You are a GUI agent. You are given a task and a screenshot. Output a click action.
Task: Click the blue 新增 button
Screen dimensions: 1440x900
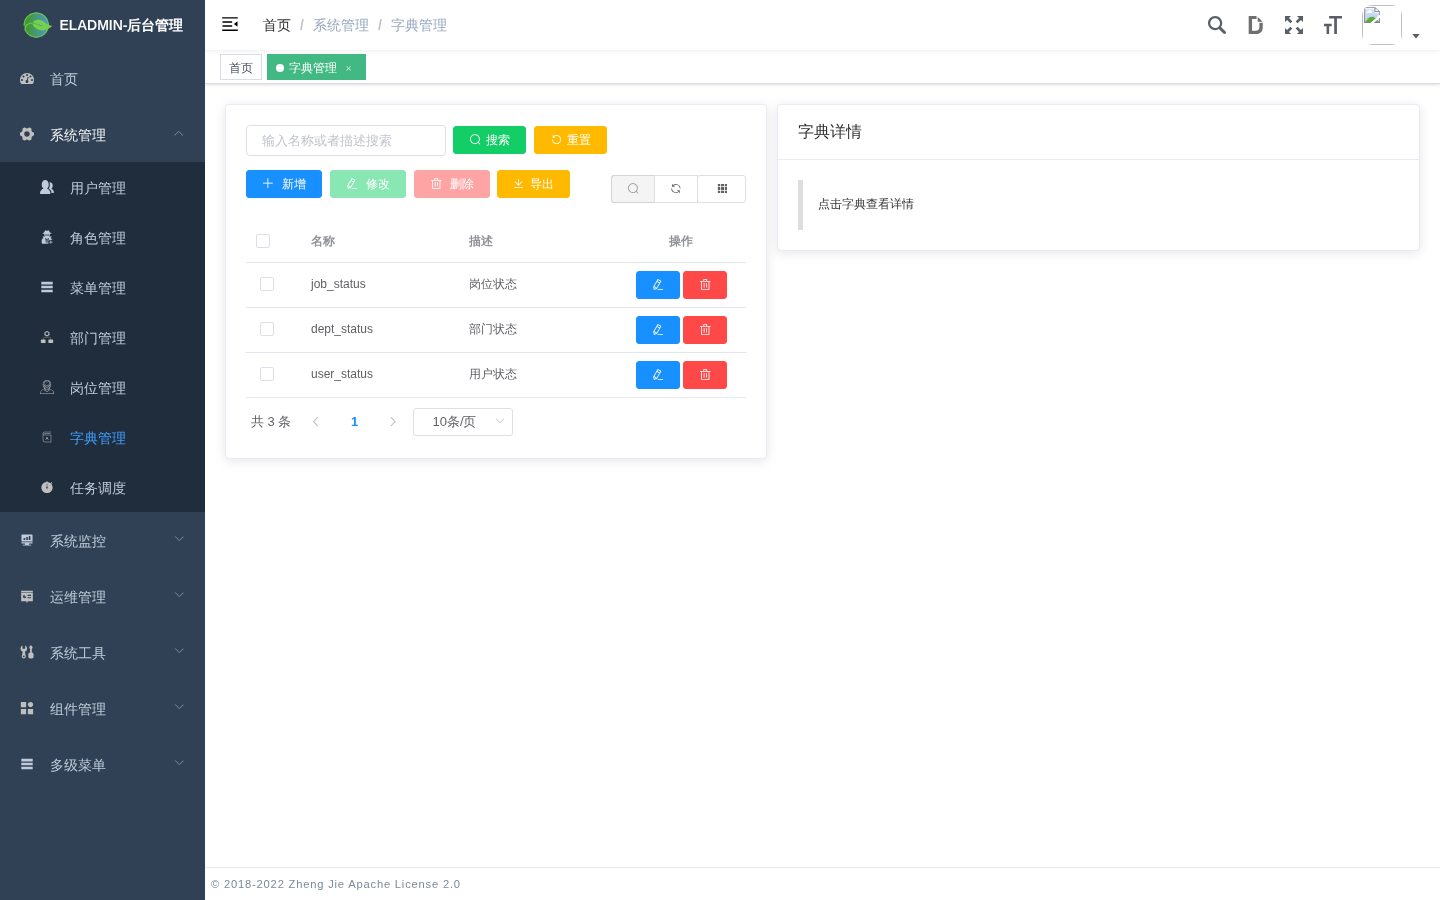pos(284,184)
